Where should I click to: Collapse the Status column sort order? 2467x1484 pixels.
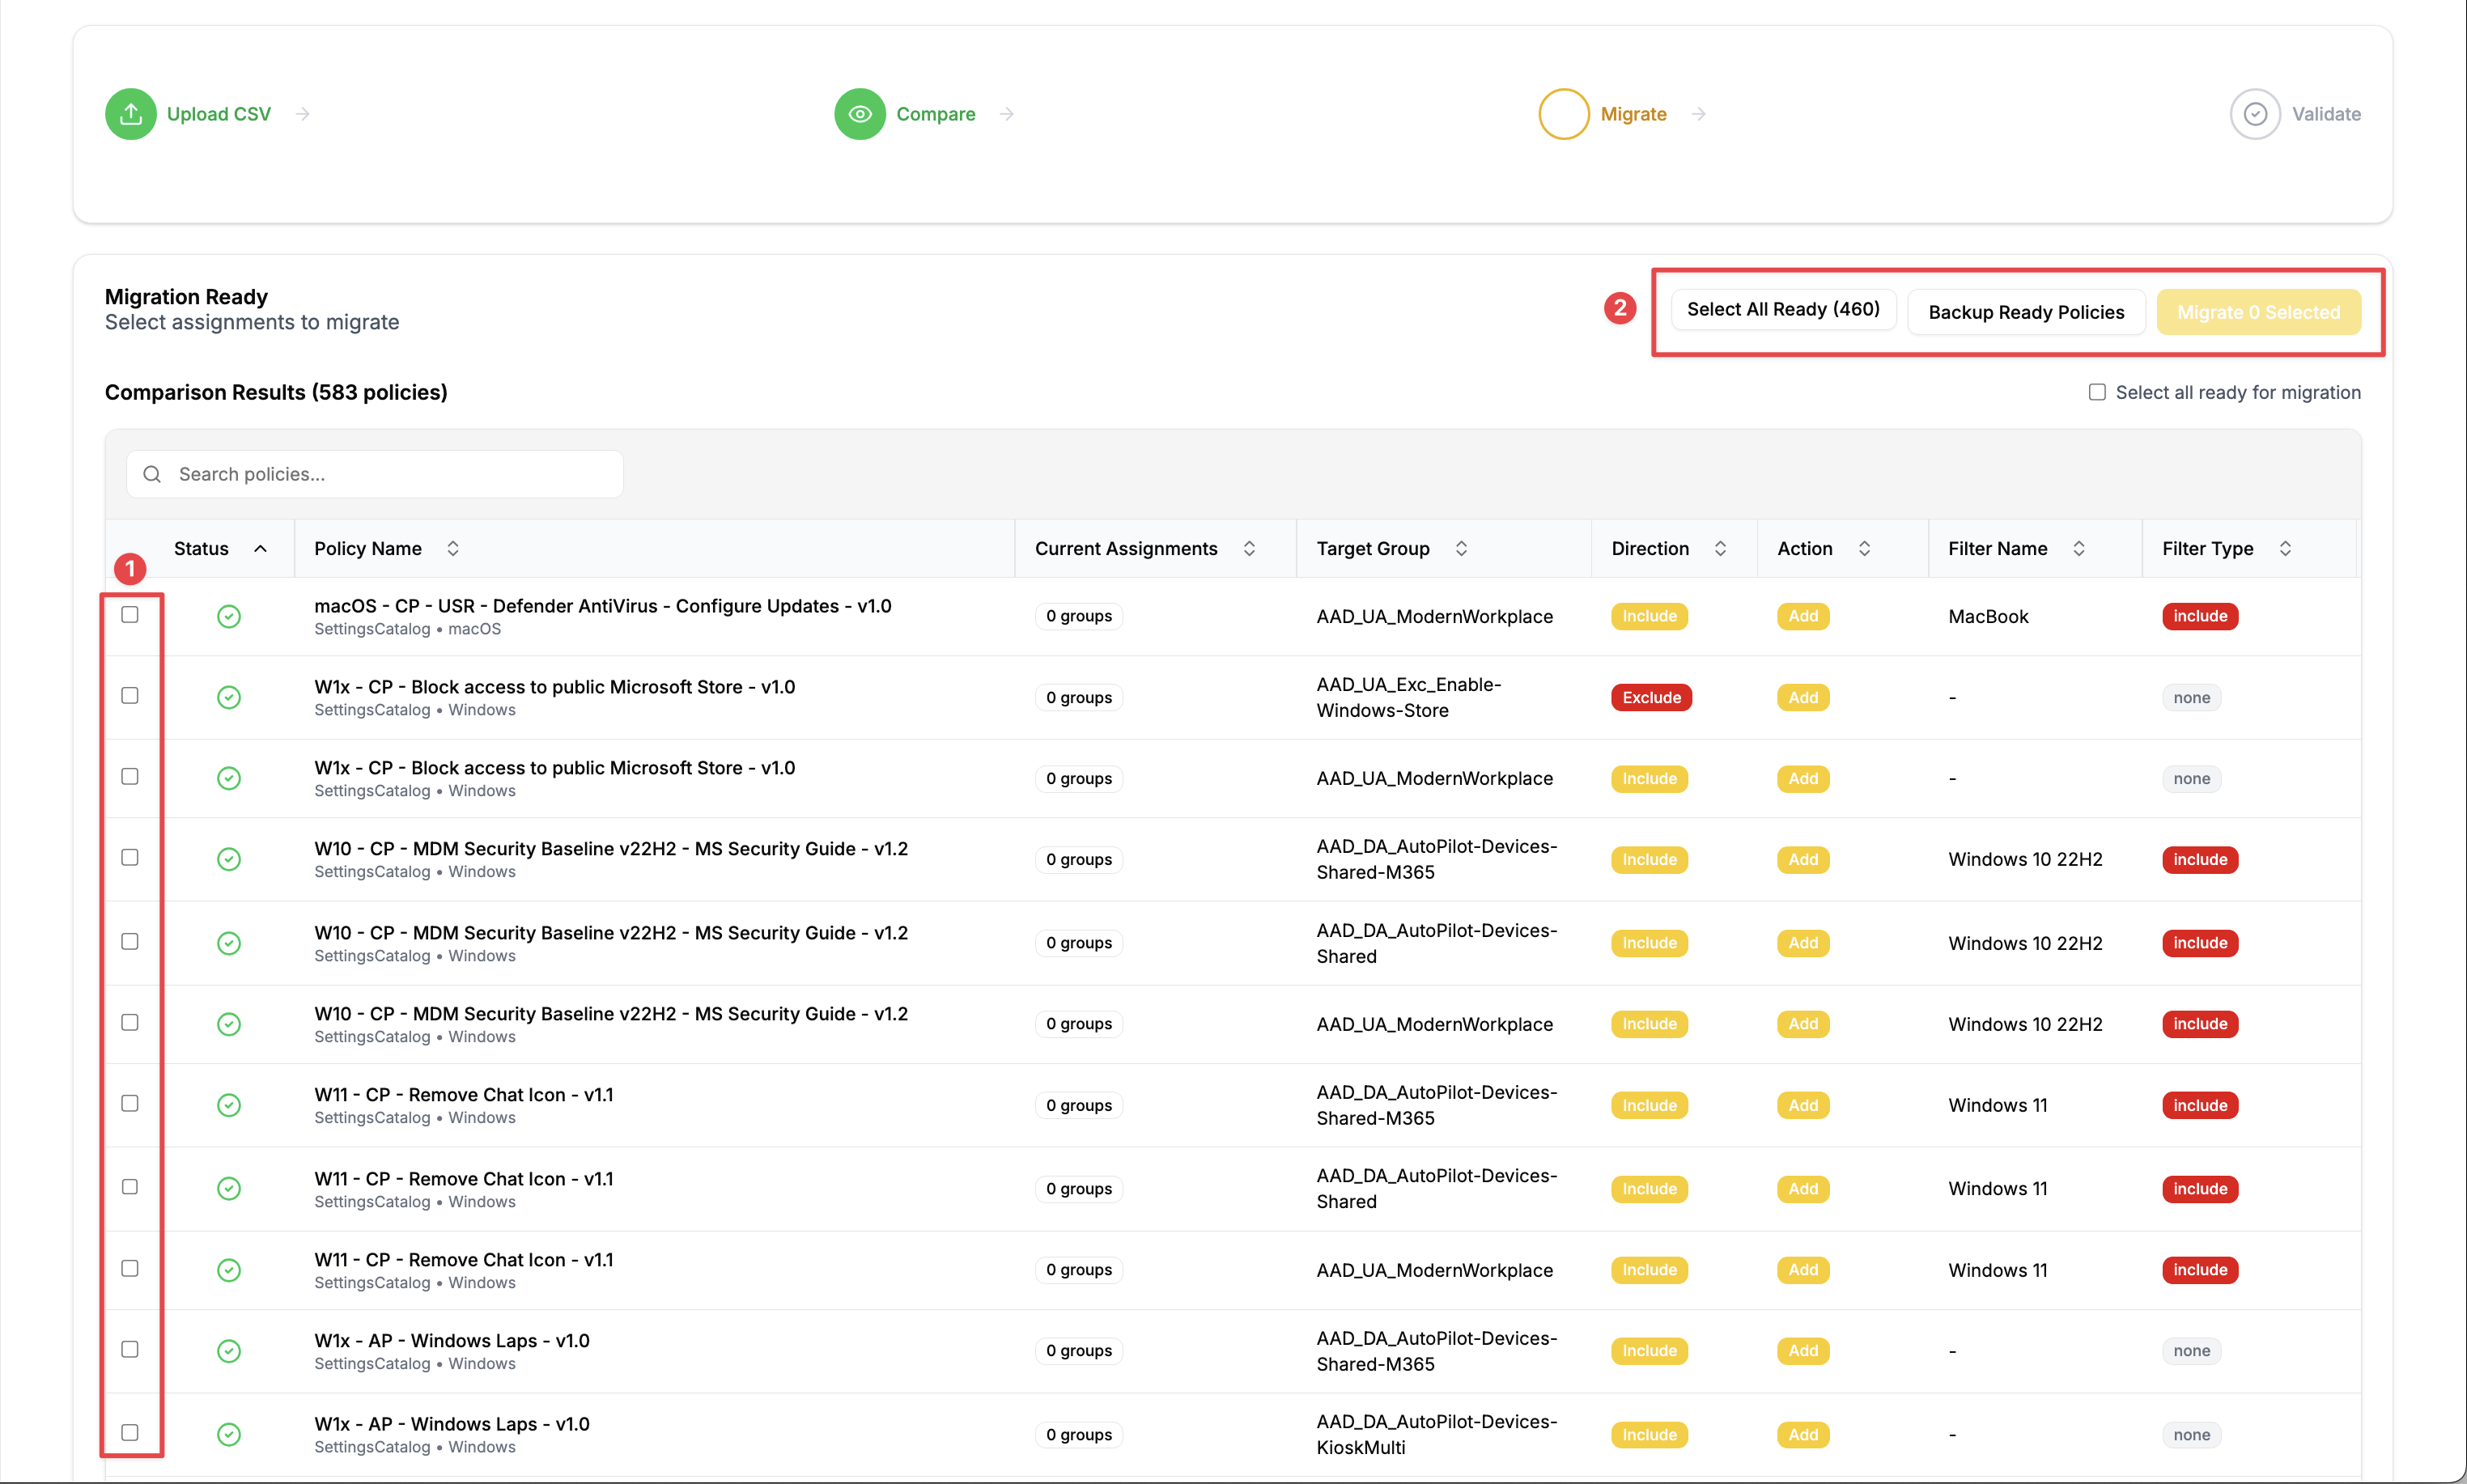(x=261, y=548)
